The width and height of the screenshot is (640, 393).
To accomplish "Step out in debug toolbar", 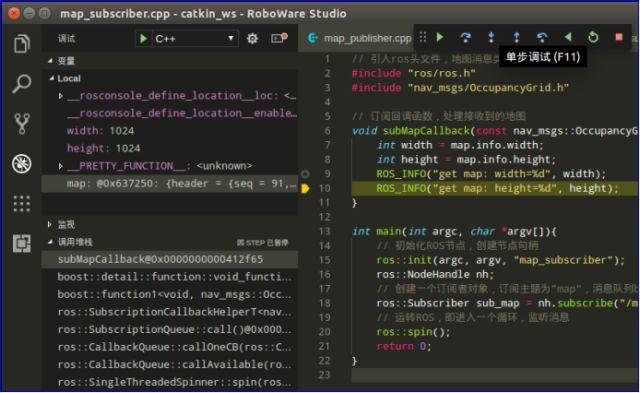I will point(516,37).
